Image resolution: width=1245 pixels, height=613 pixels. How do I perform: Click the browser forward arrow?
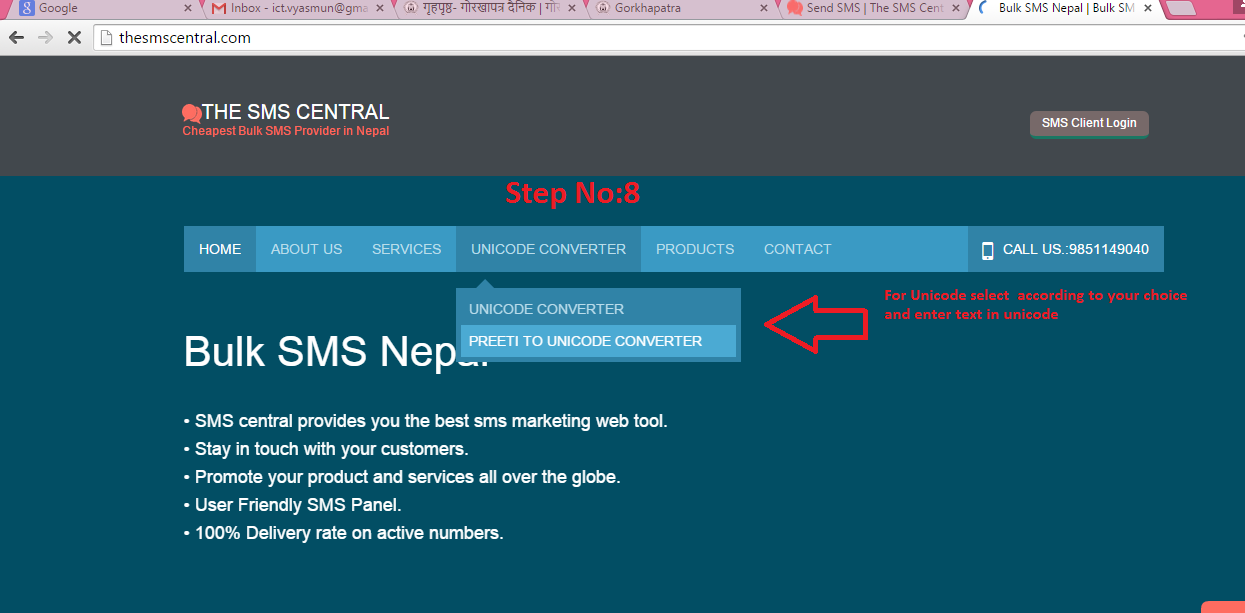coord(45,38)
